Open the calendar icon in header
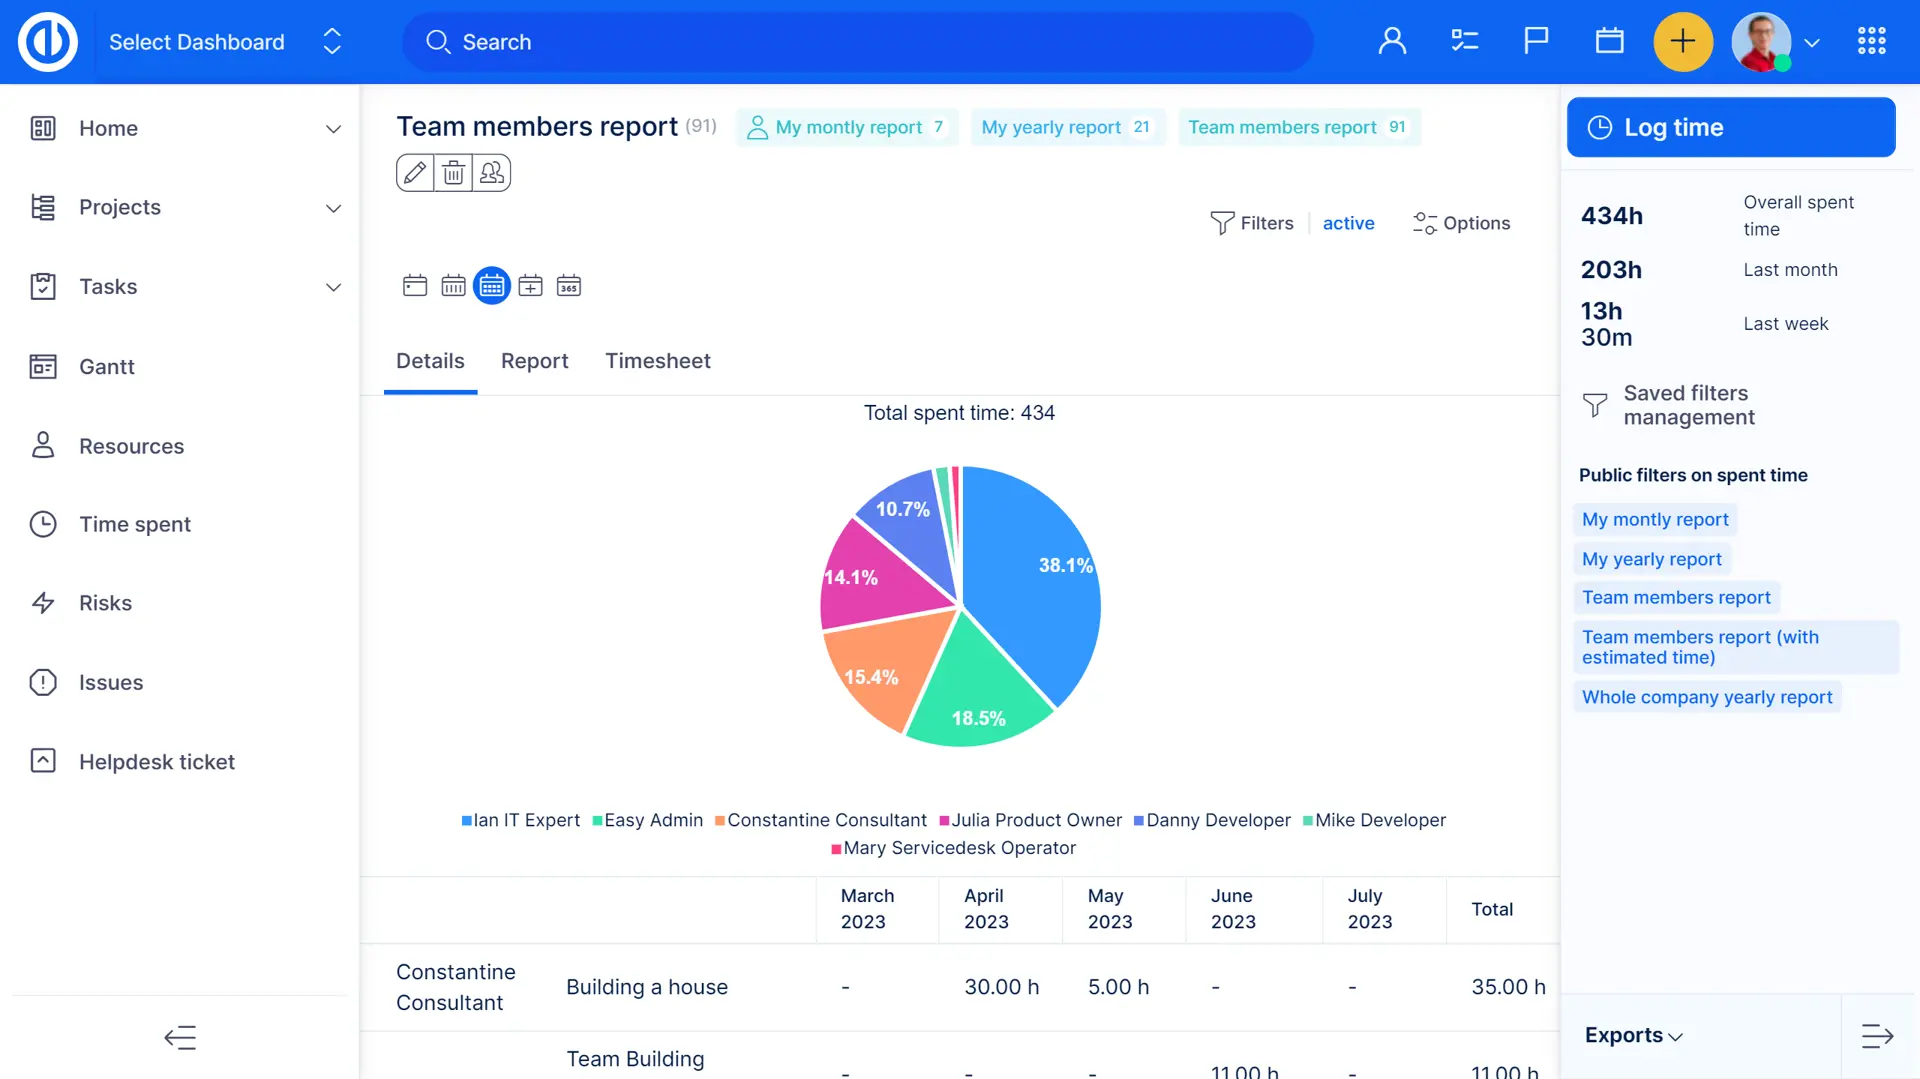The image size is (1920, 1079). click(1609, 41)
